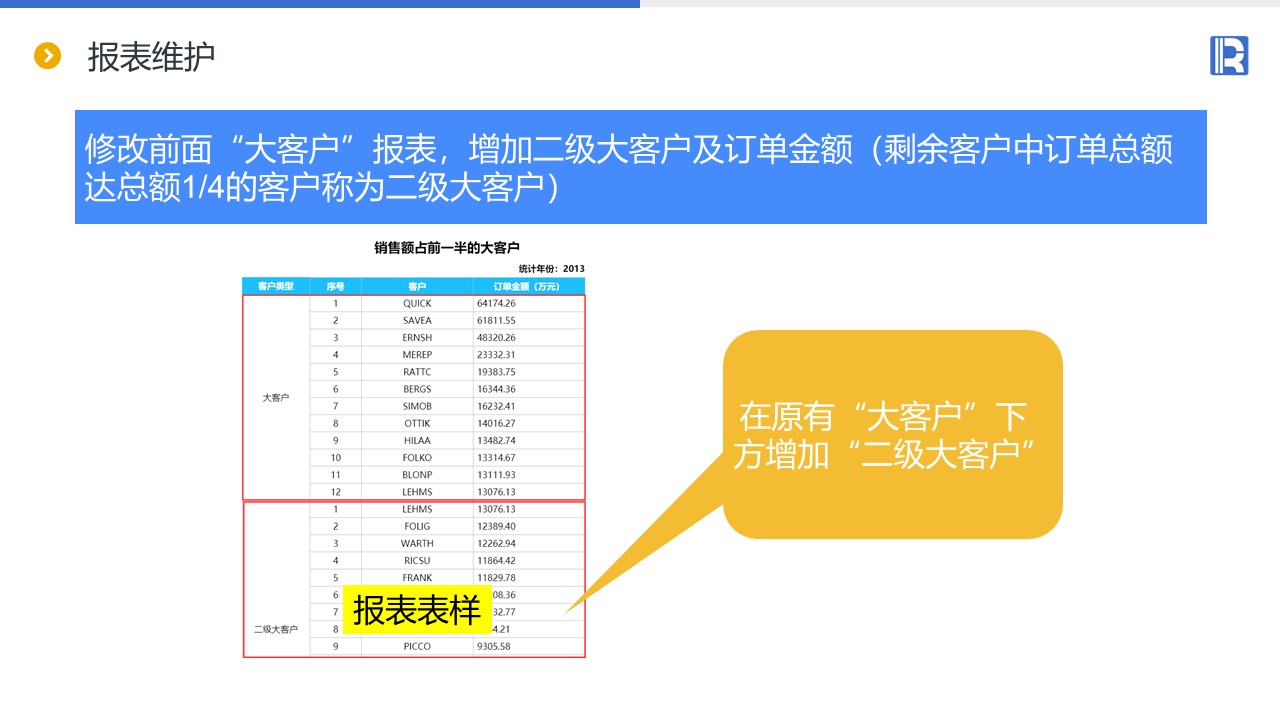The height and width of the screenshot is (720, 1280).
Task: Click the orange chevron bullet beside 报表维护
Action: tap(48, 56)
